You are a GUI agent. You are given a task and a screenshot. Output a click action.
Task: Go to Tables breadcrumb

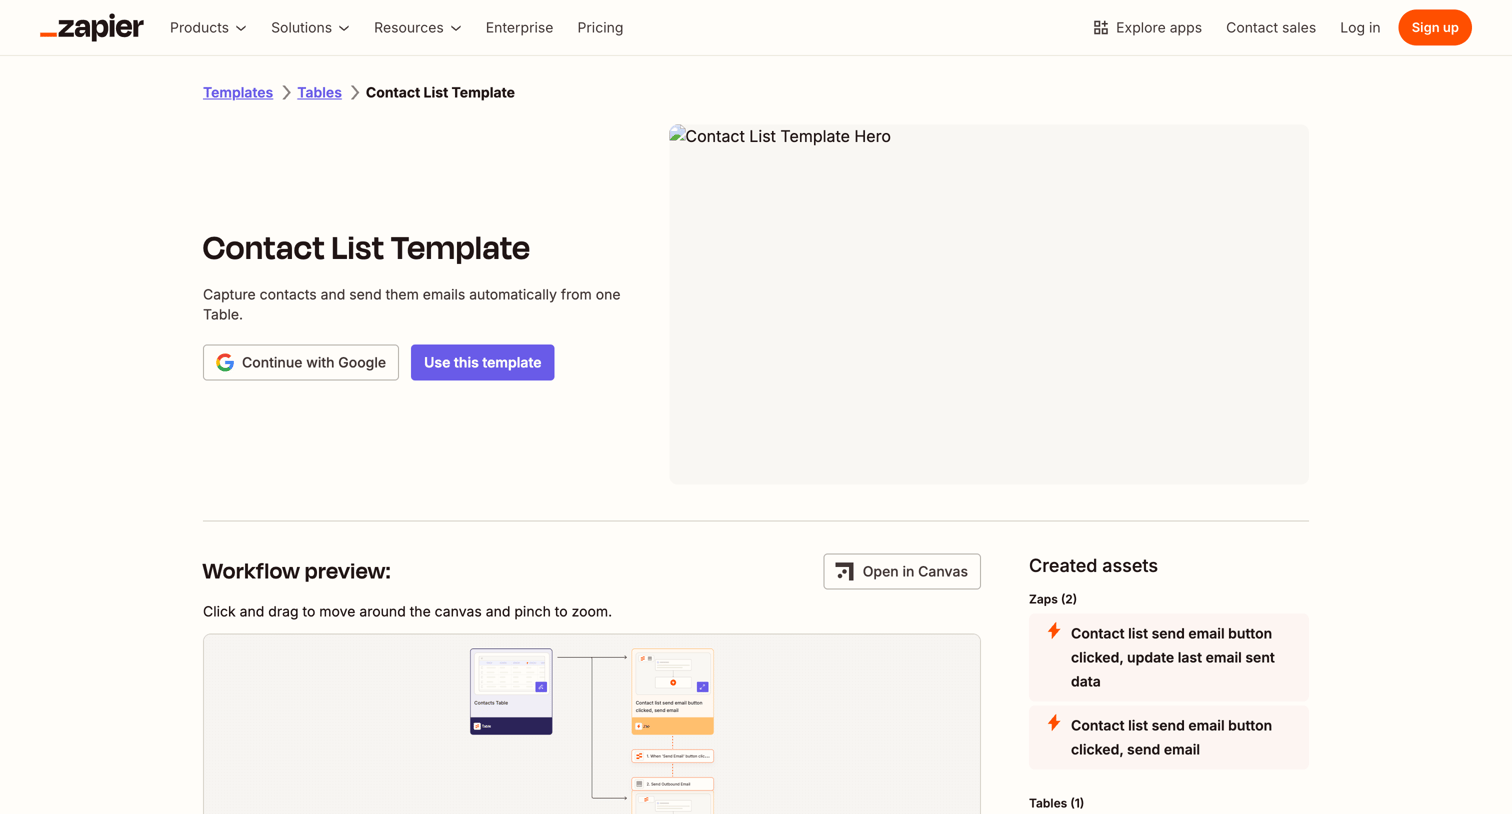[319, 92]
